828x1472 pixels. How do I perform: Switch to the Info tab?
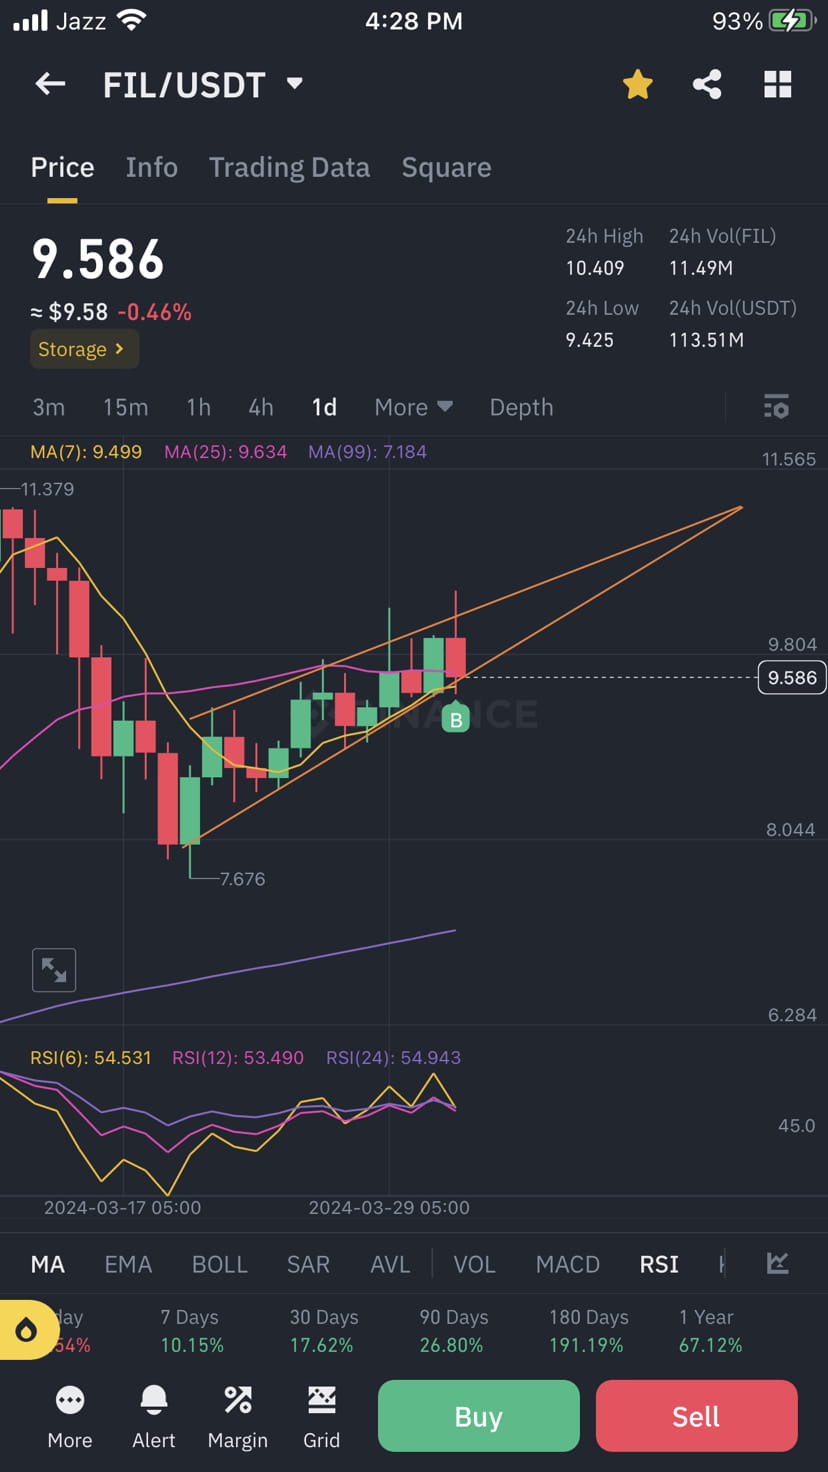(152, 167)
